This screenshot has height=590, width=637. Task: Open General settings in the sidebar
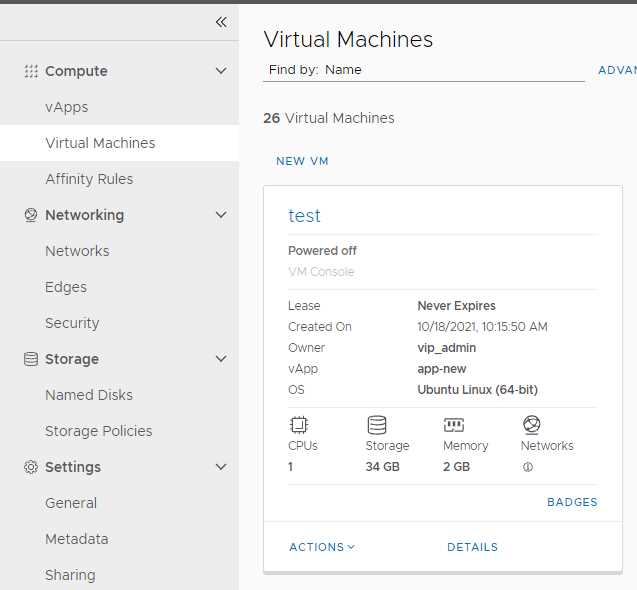71,503
